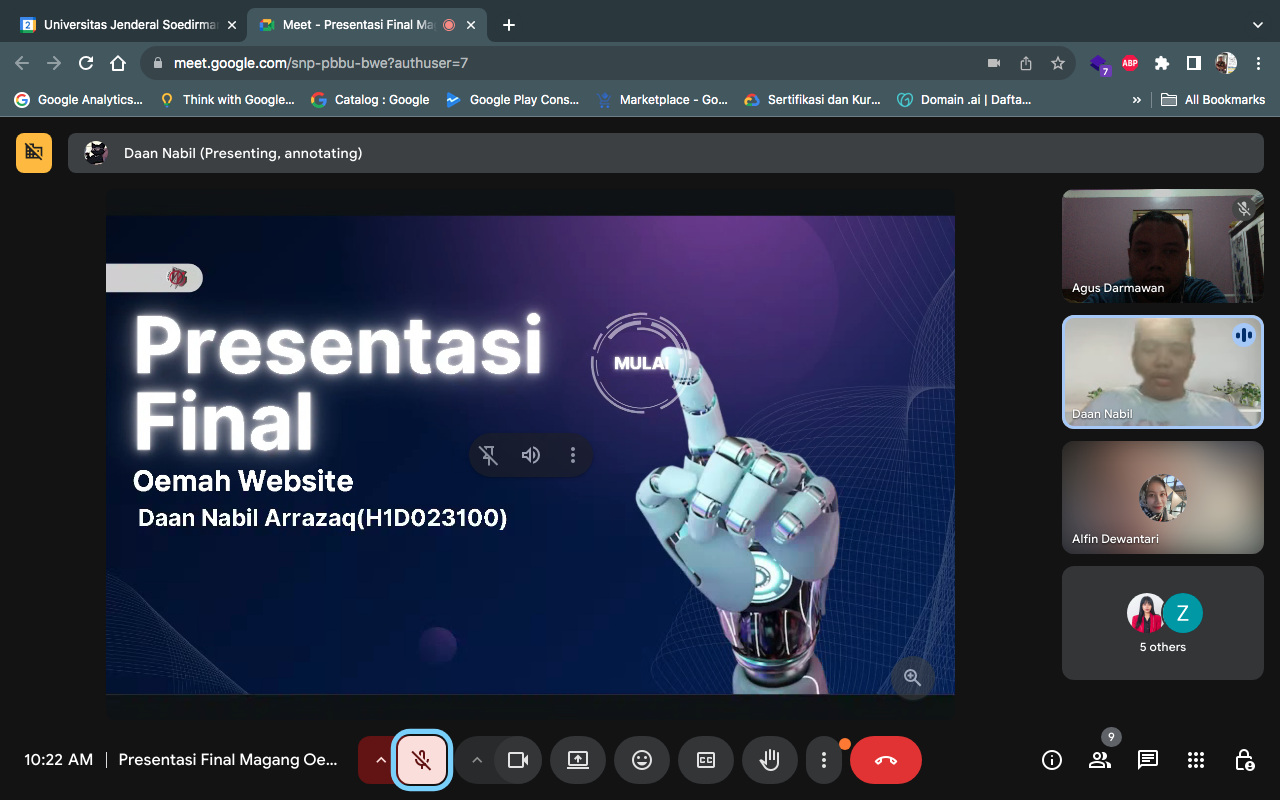1280x800 pixels.
Task: Show meeting details info icon
Action: click(1052, 760)
